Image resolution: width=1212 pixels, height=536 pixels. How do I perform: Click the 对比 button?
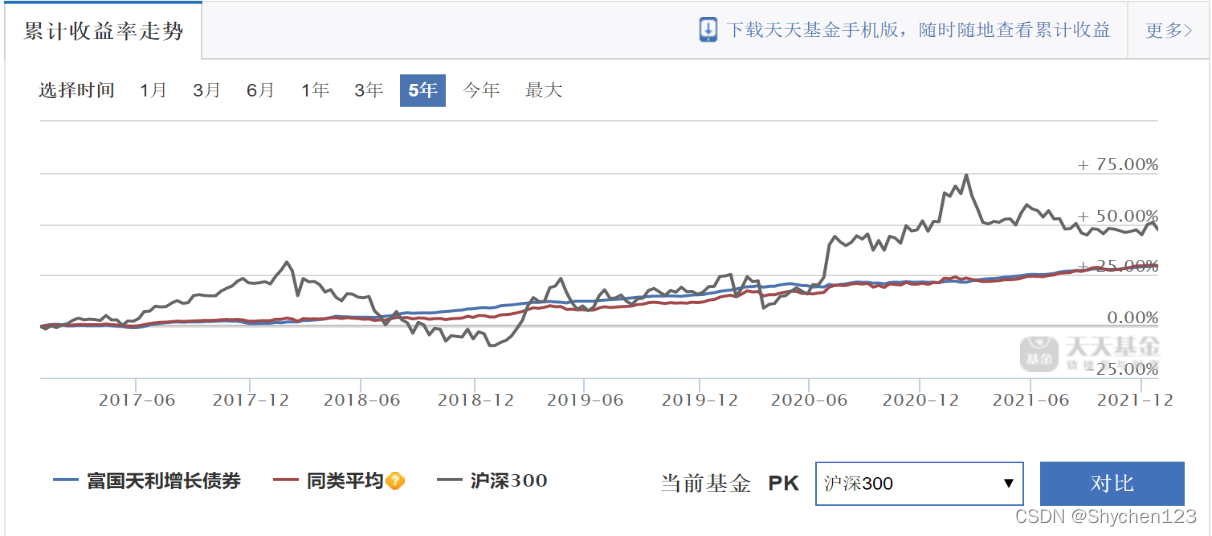click(x=1112, y=483)
